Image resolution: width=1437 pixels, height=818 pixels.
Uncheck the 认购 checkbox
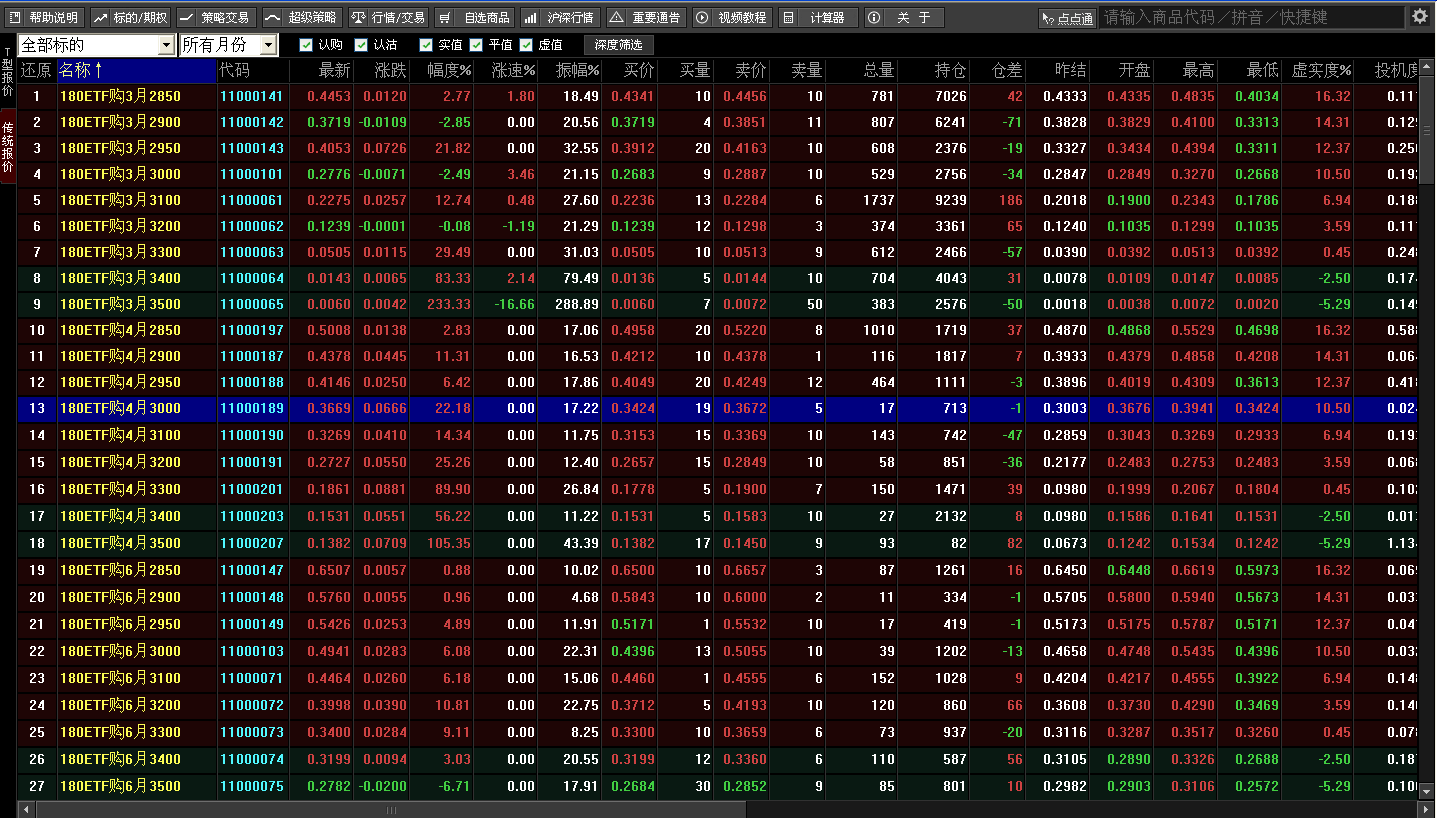[306, 45]
